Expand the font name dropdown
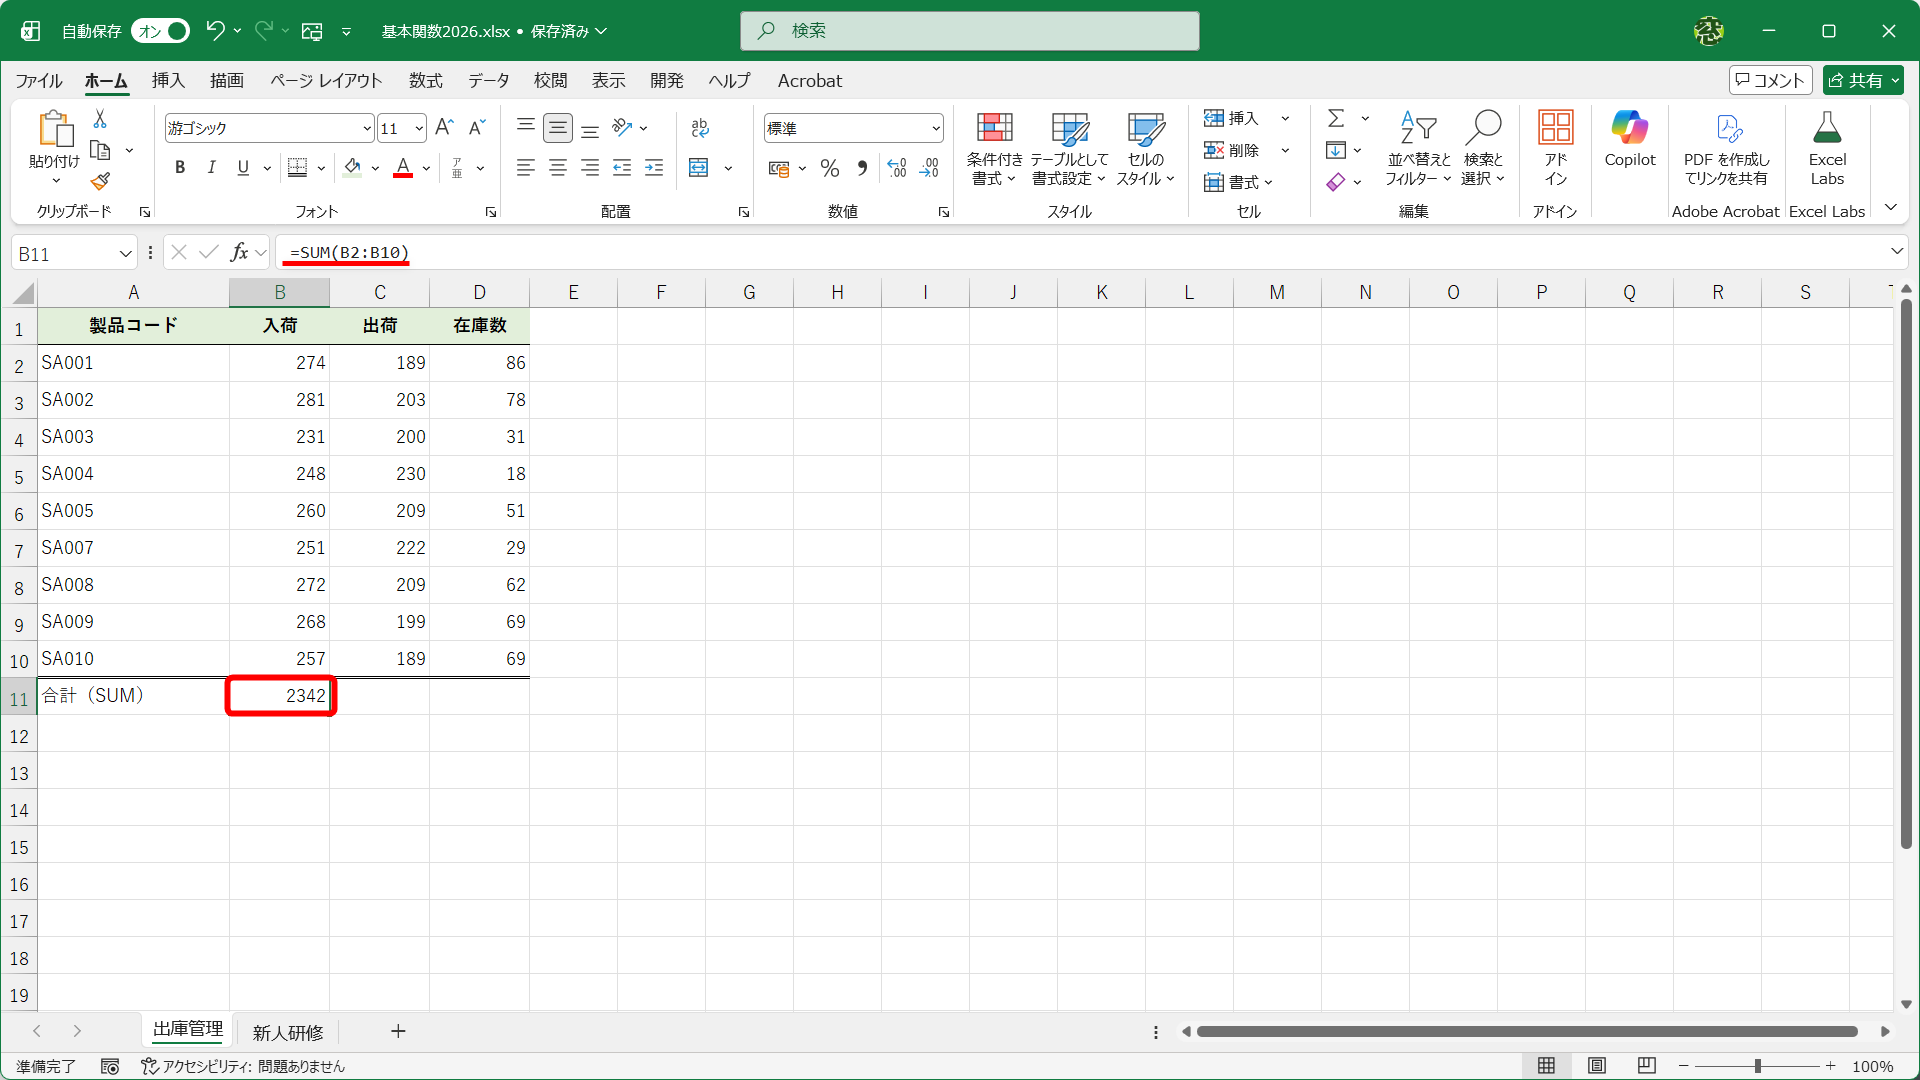 click(x=367, y=128)
